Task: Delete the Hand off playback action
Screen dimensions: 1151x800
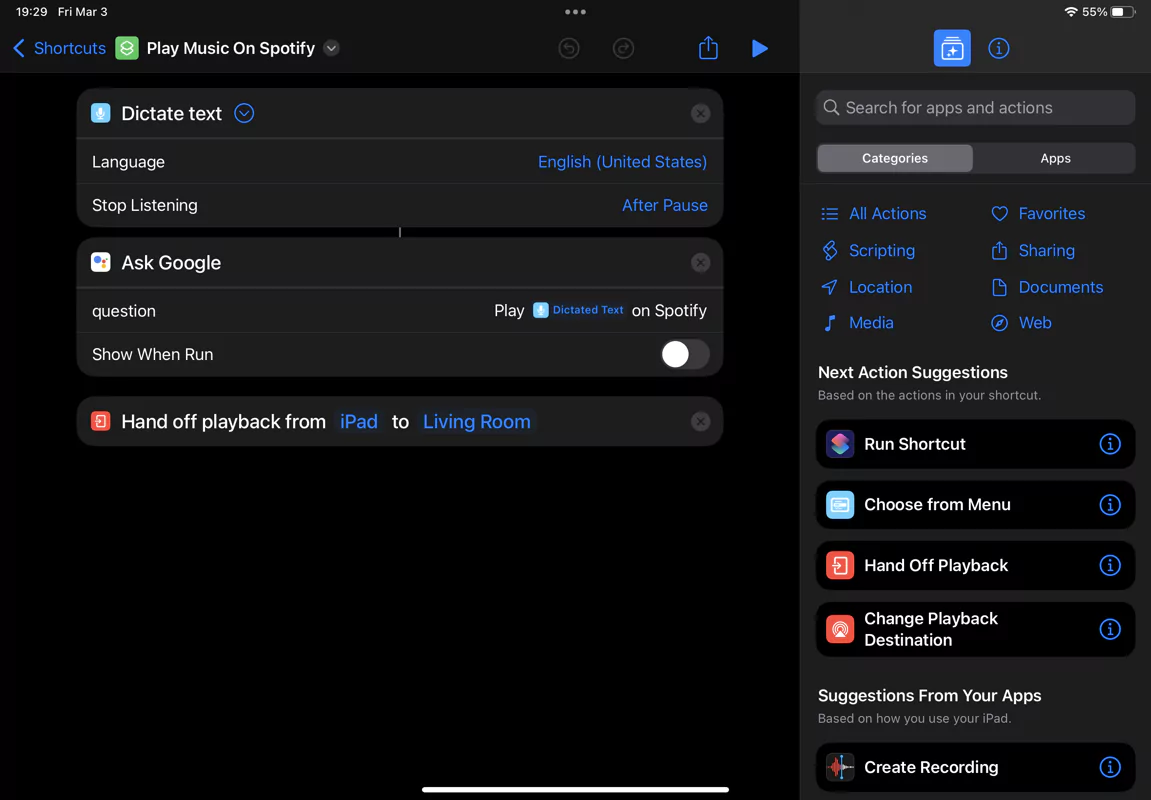Action: pos(700,422)
